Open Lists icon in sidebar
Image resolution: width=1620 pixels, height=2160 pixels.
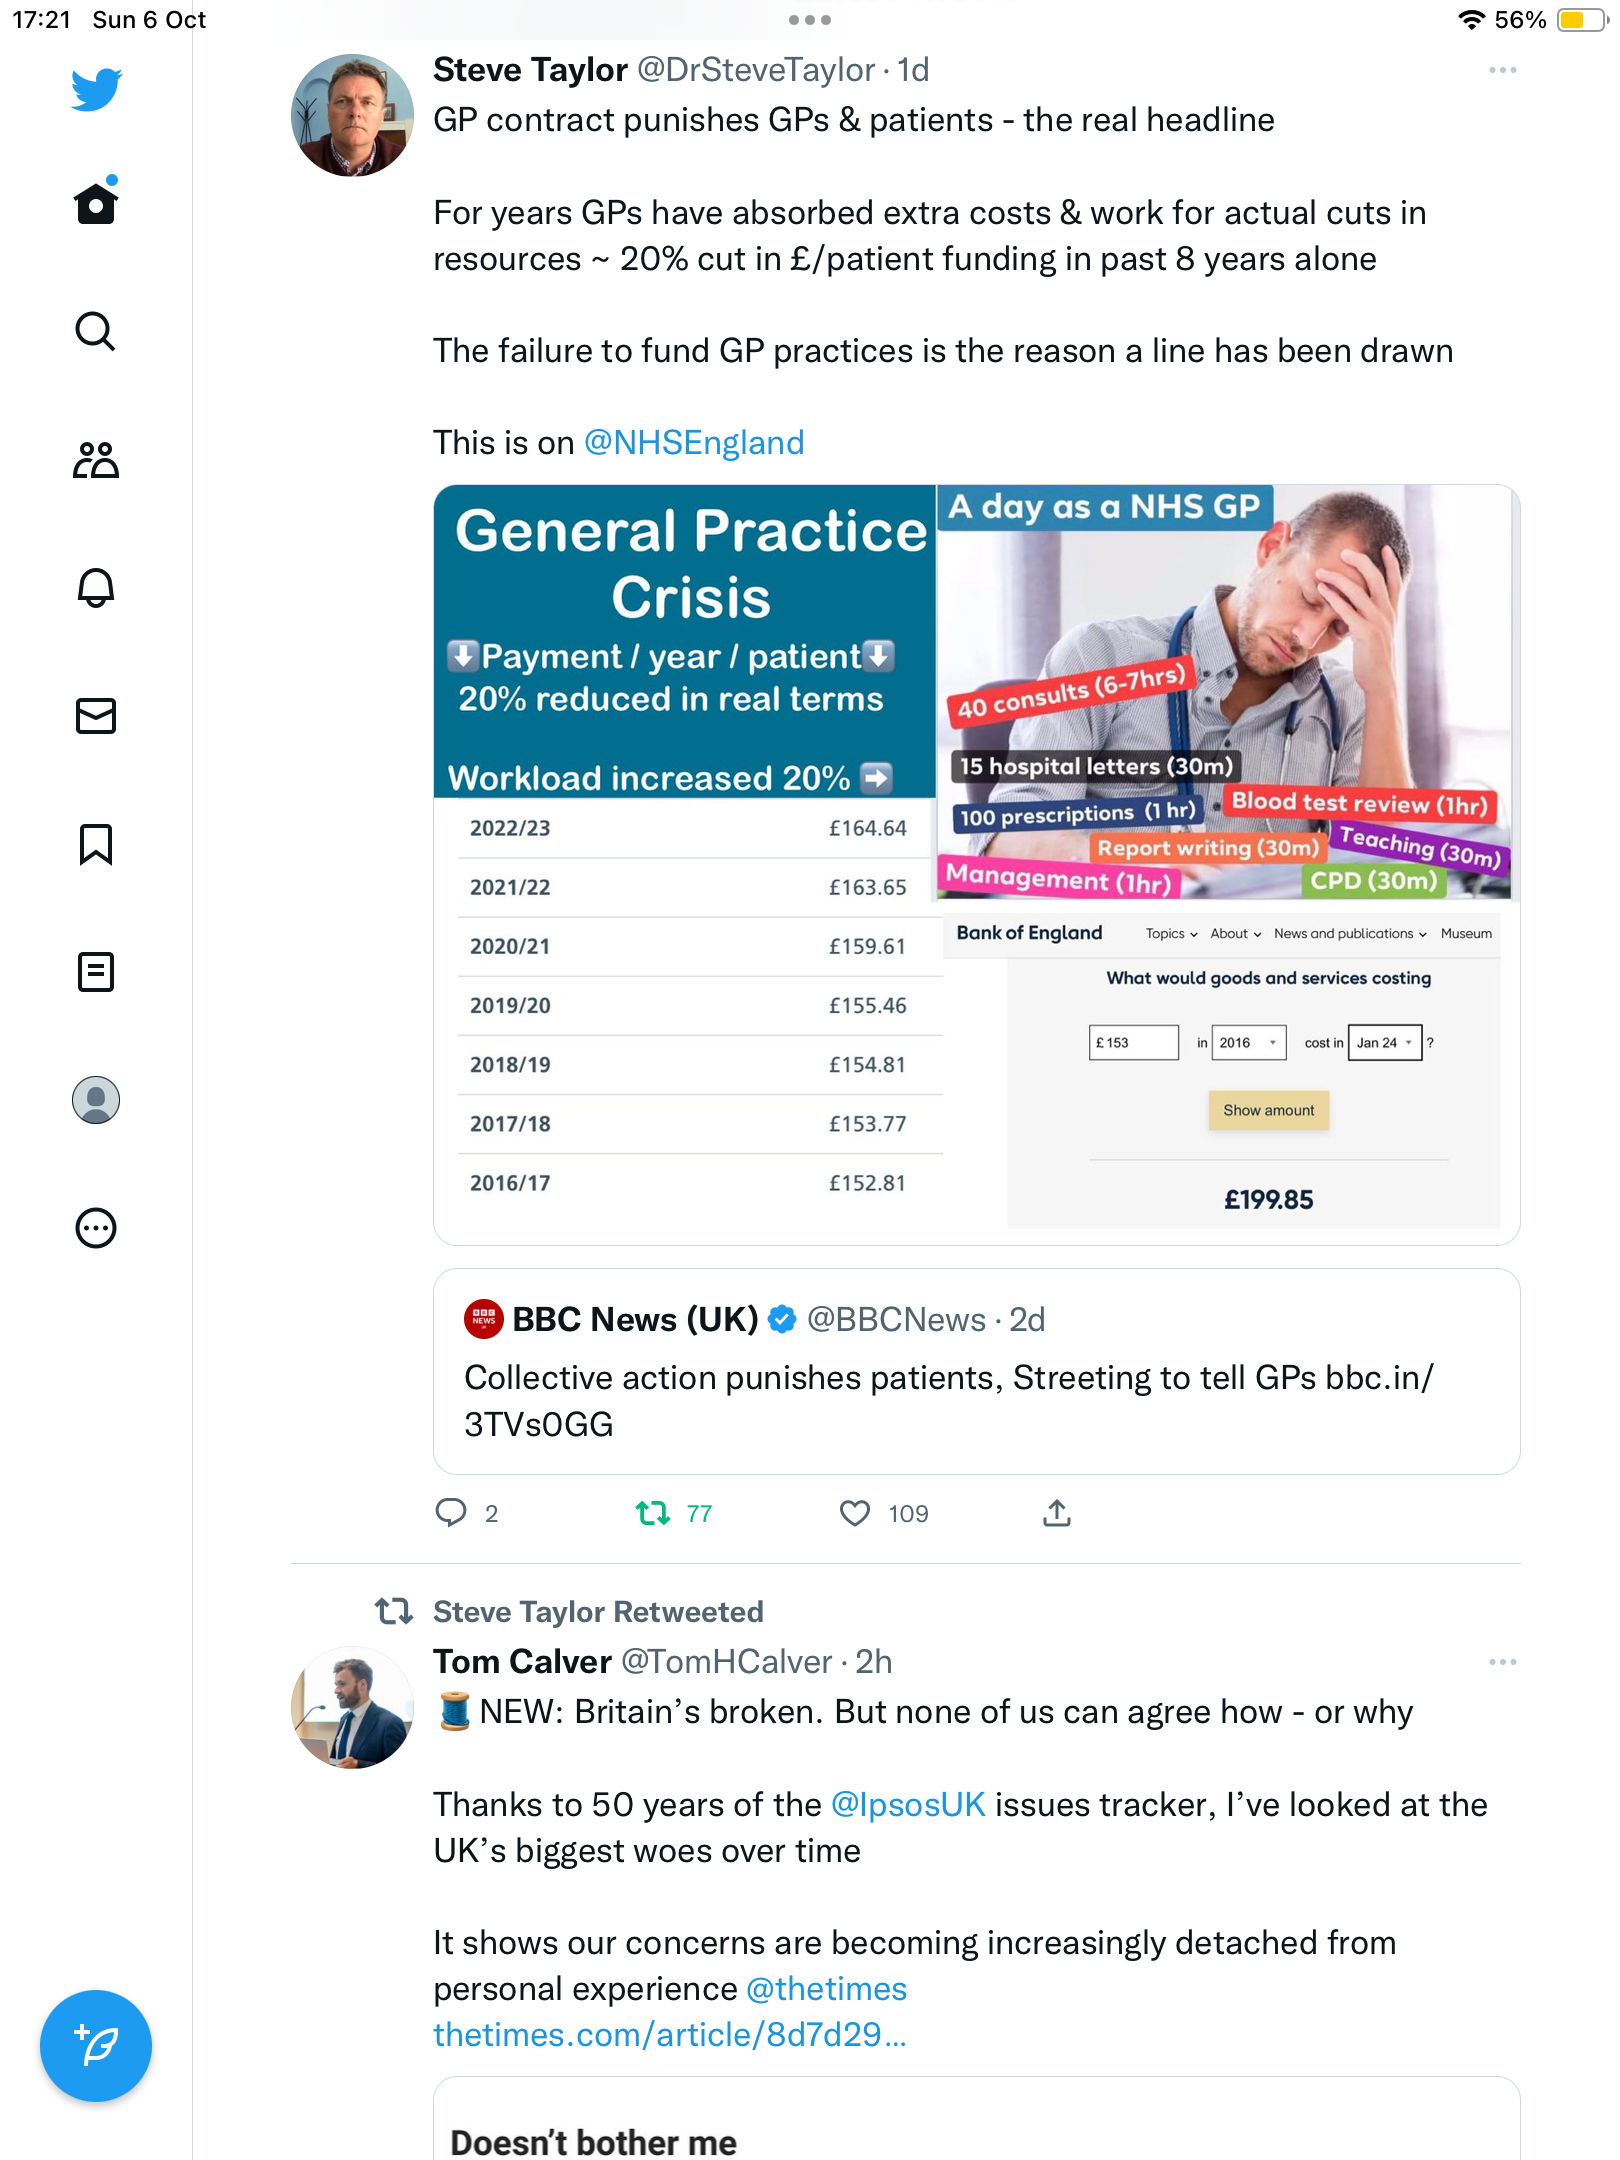pyautogui.click(x=96, y=972)
